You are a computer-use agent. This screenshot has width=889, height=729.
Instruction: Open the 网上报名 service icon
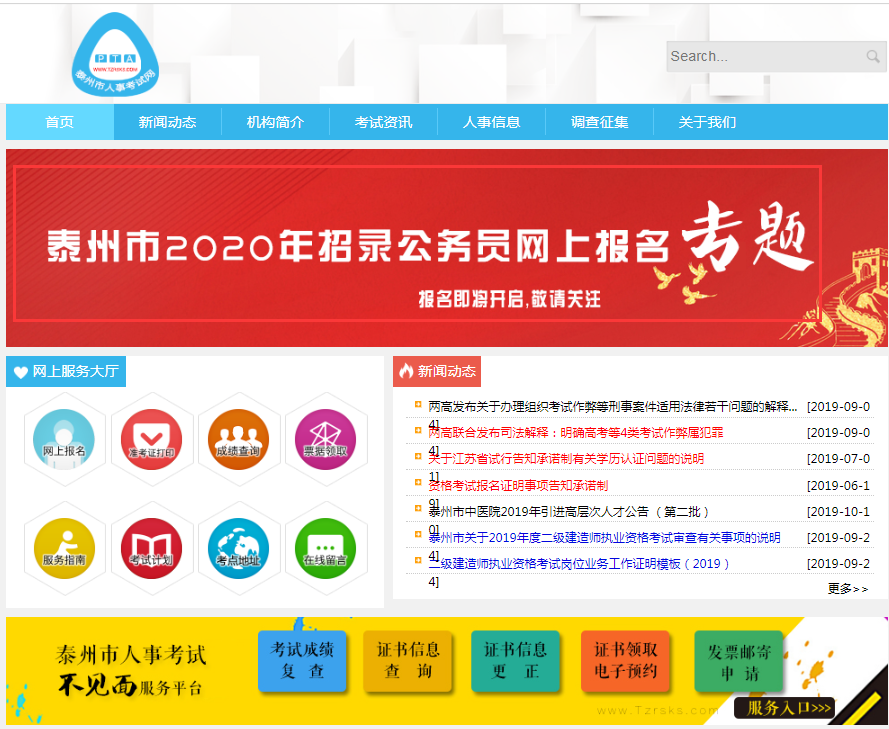[64, 439]
